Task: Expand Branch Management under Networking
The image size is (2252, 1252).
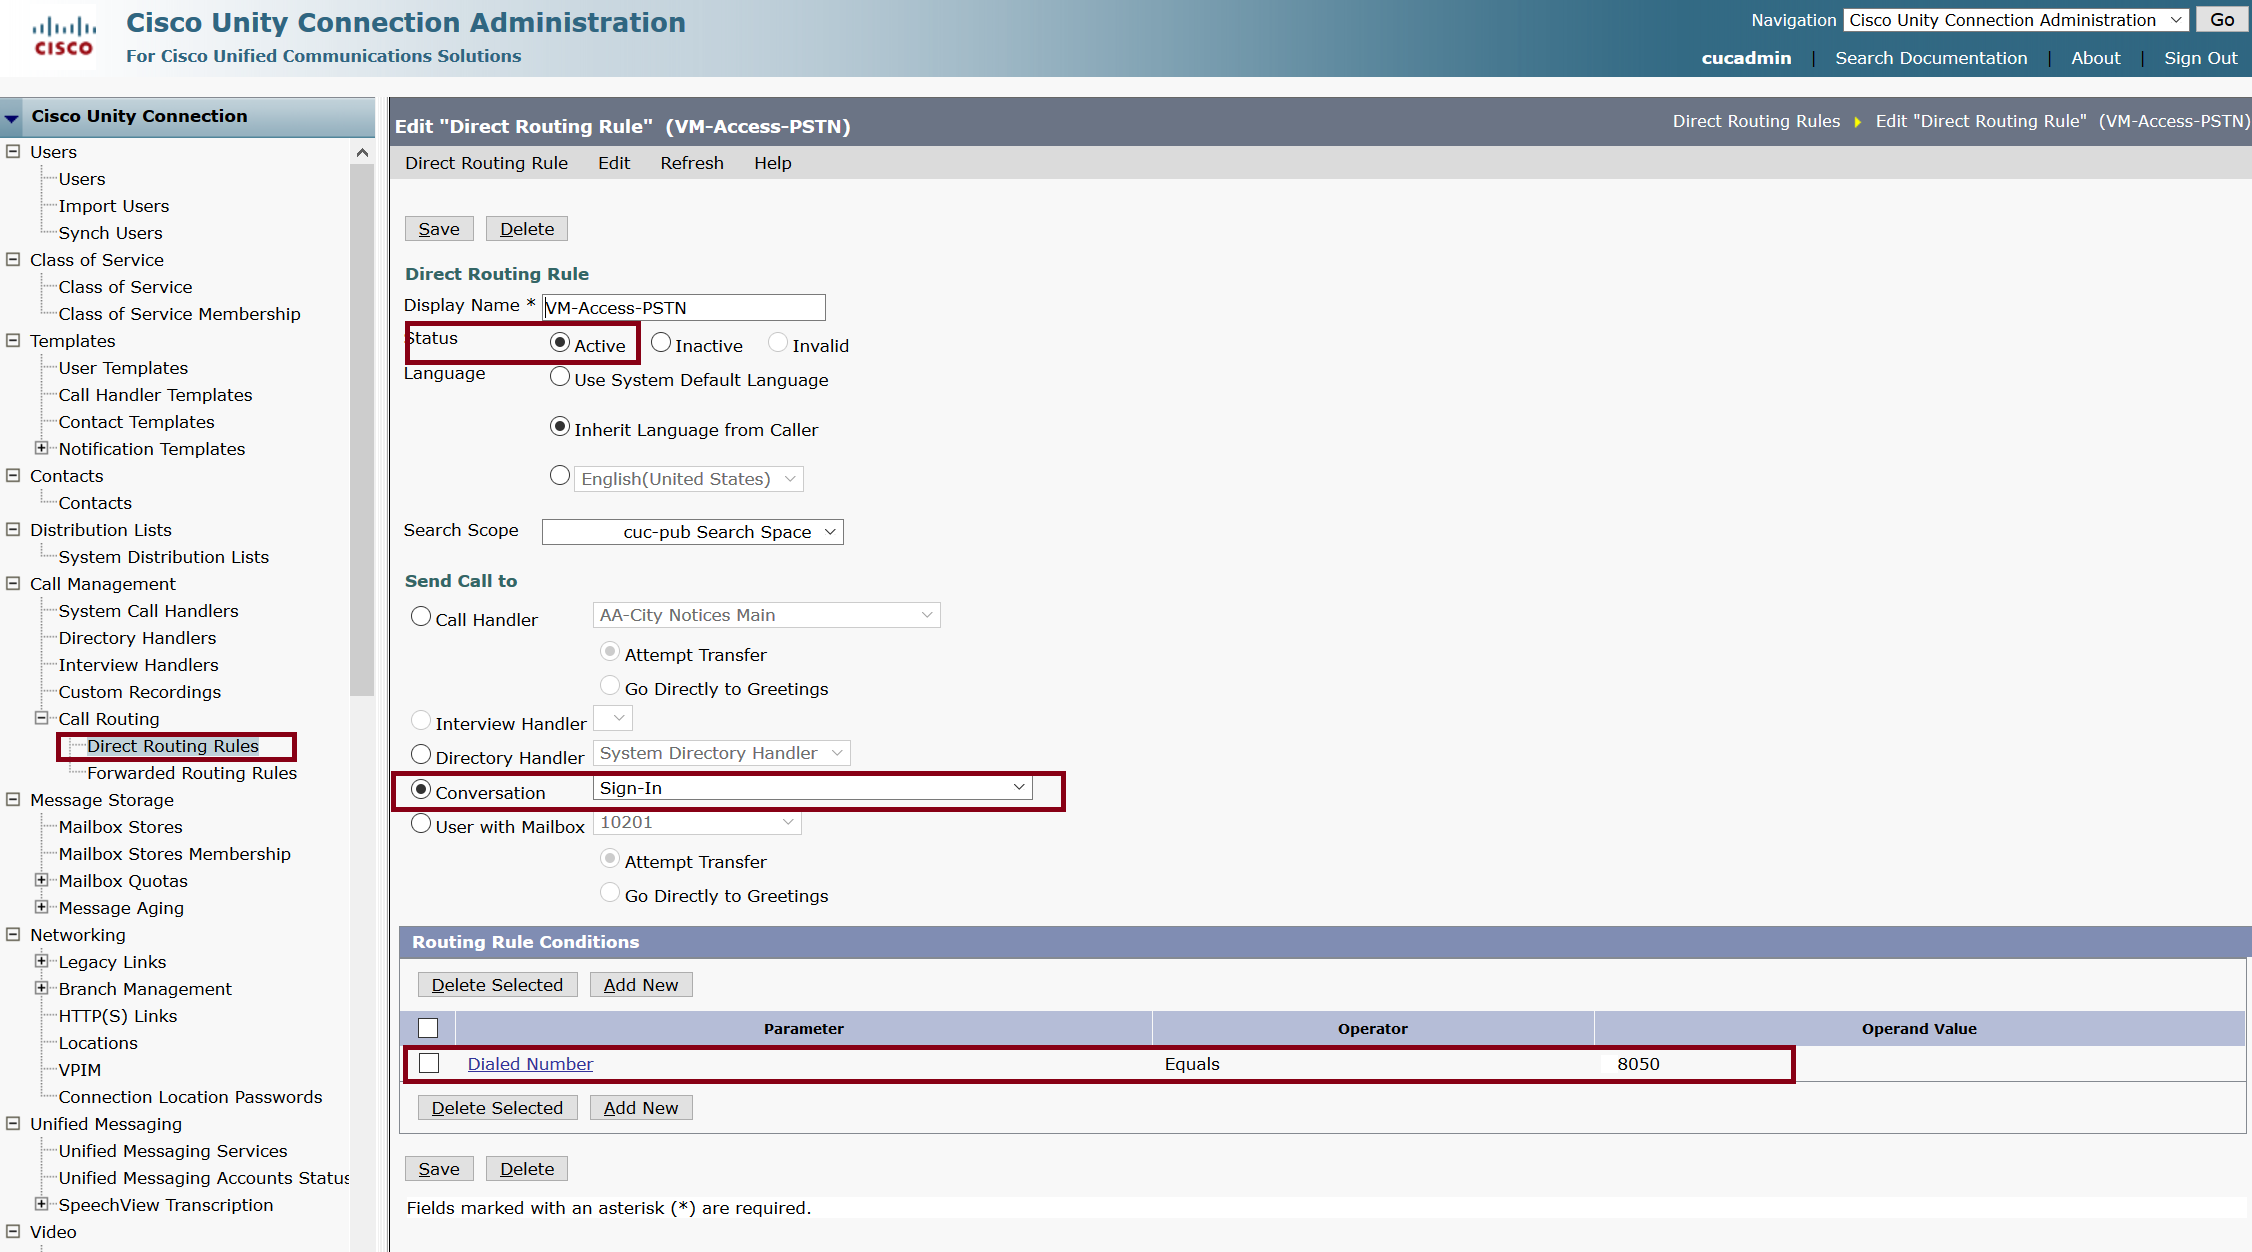Action: [x=41, y=988]
